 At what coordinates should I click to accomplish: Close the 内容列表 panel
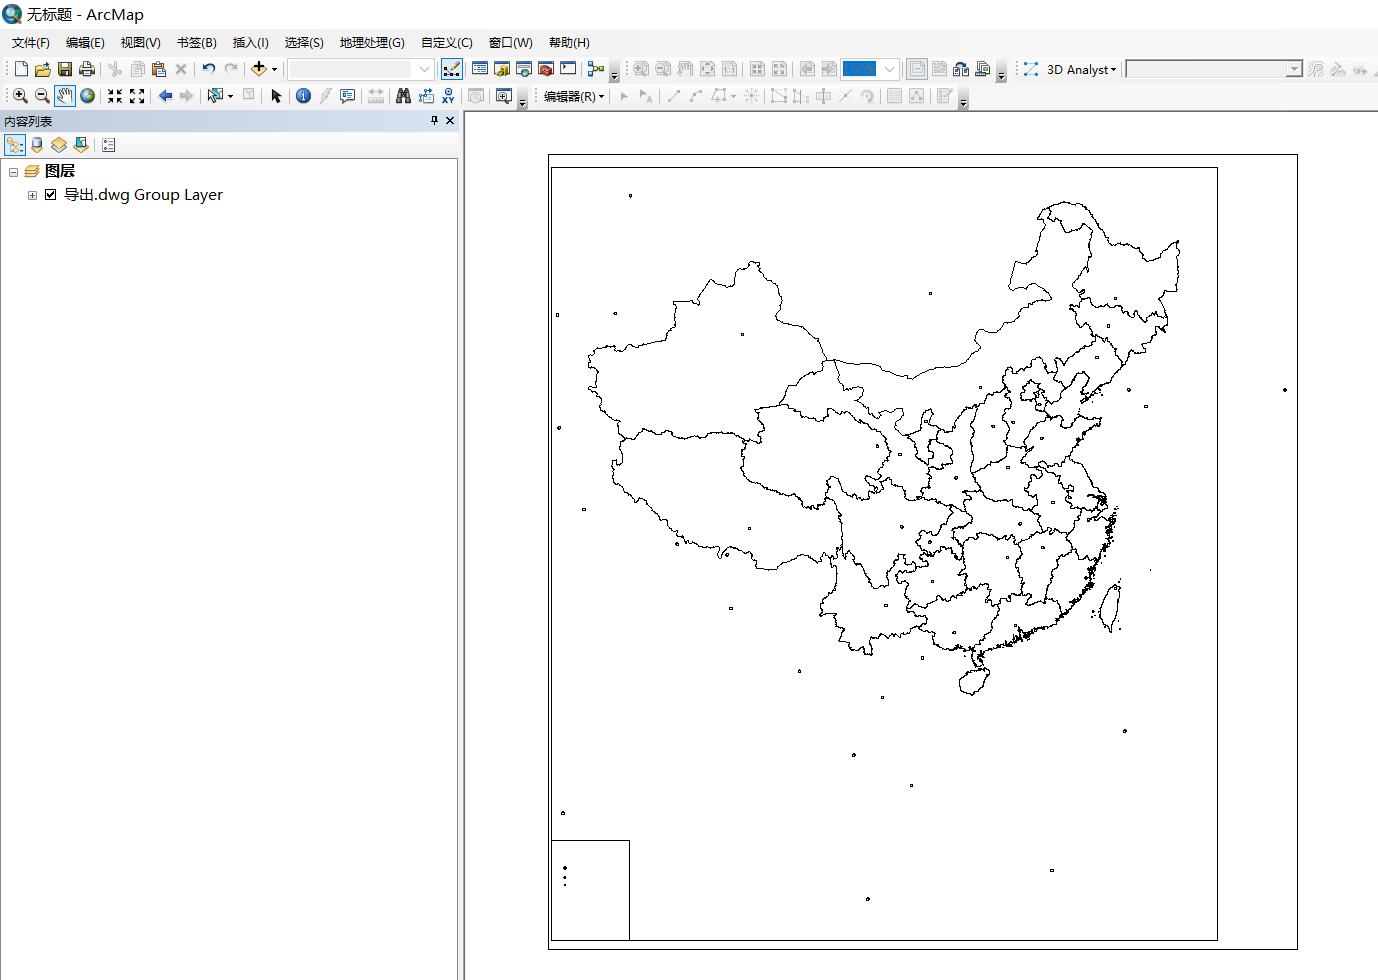coord(450,120)
